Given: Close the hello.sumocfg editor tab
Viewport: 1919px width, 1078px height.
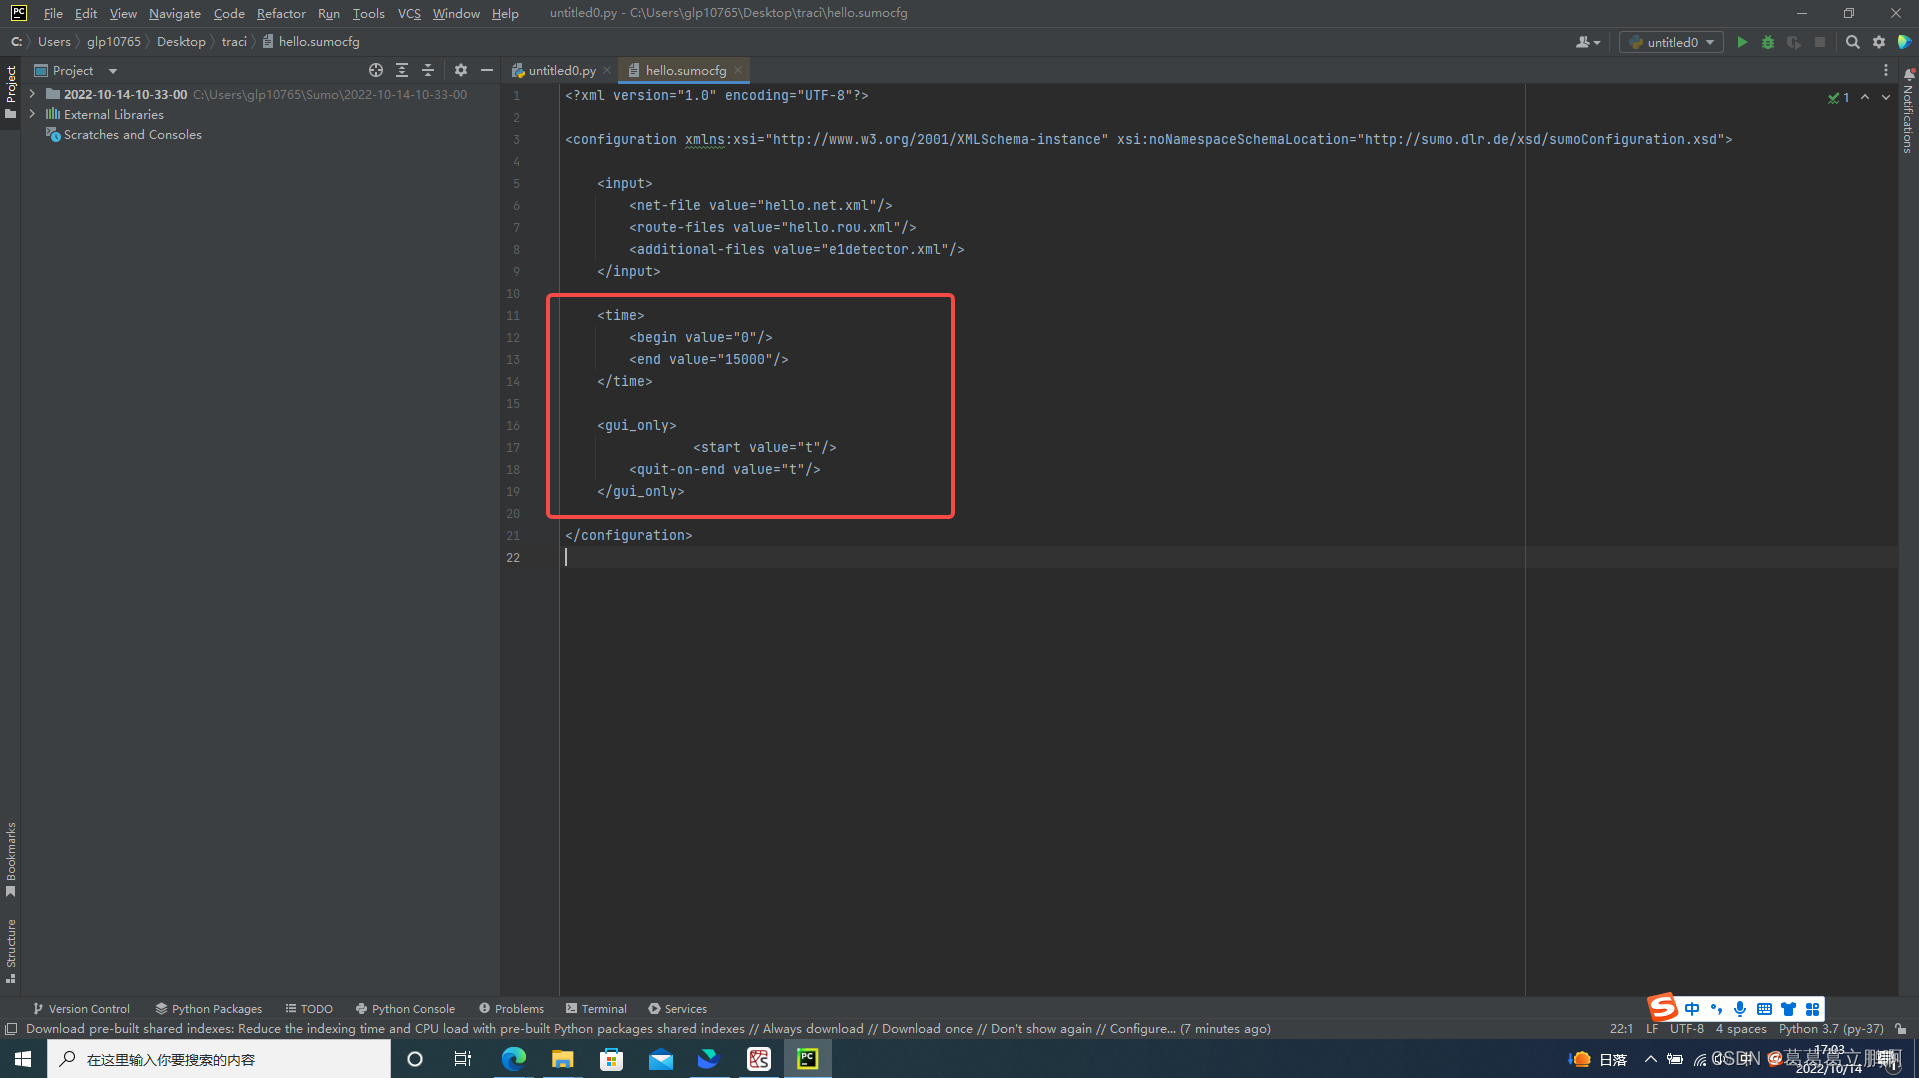Looking at the screenshot, I should pos(738,70).
